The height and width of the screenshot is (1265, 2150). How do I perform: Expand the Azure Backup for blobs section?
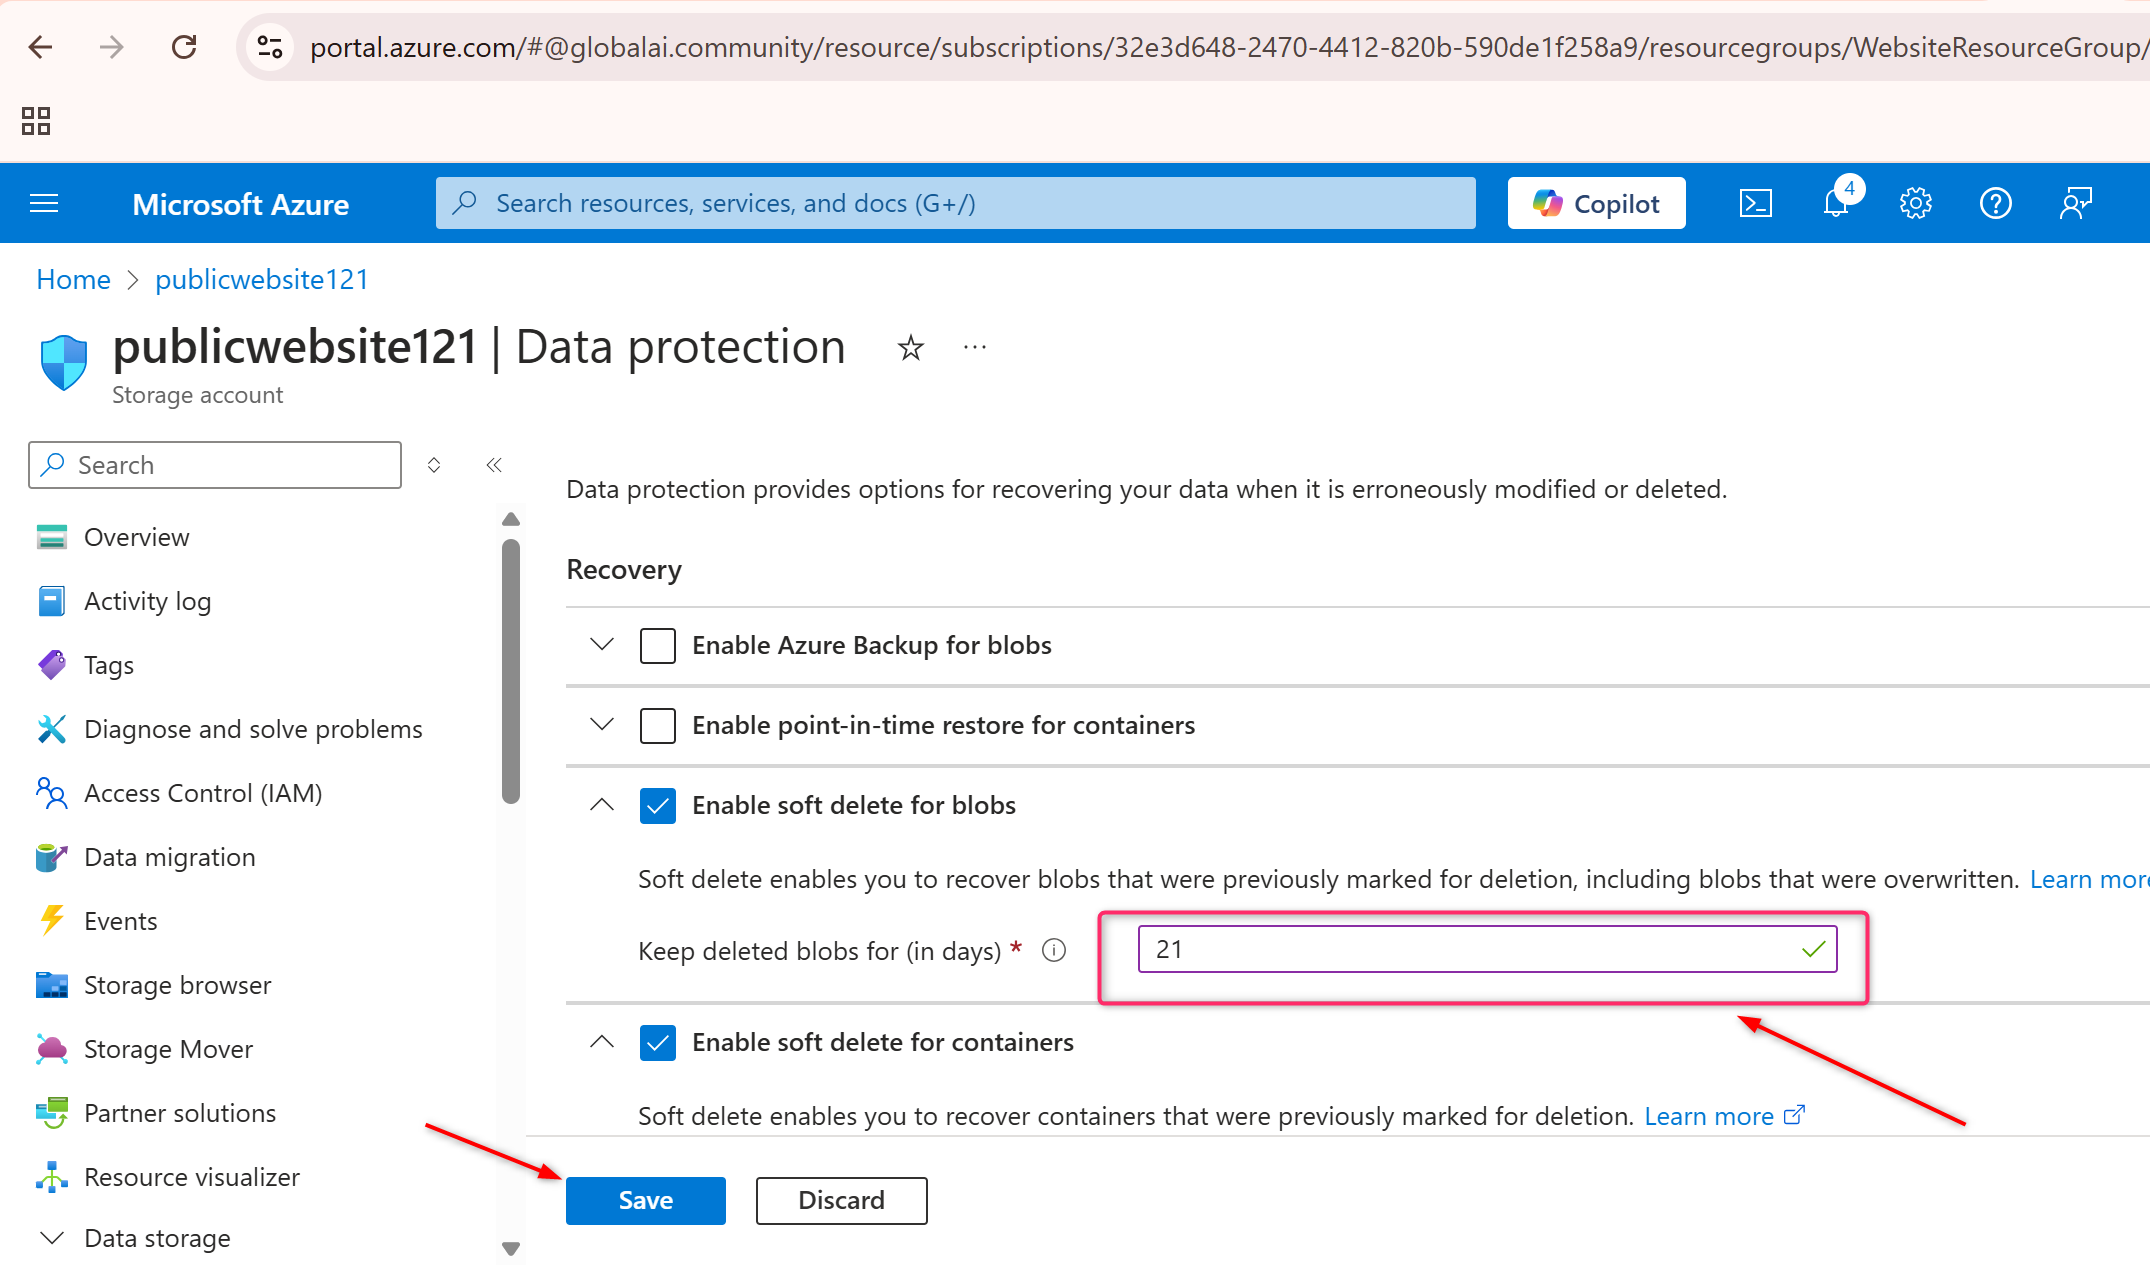point(602,645)
